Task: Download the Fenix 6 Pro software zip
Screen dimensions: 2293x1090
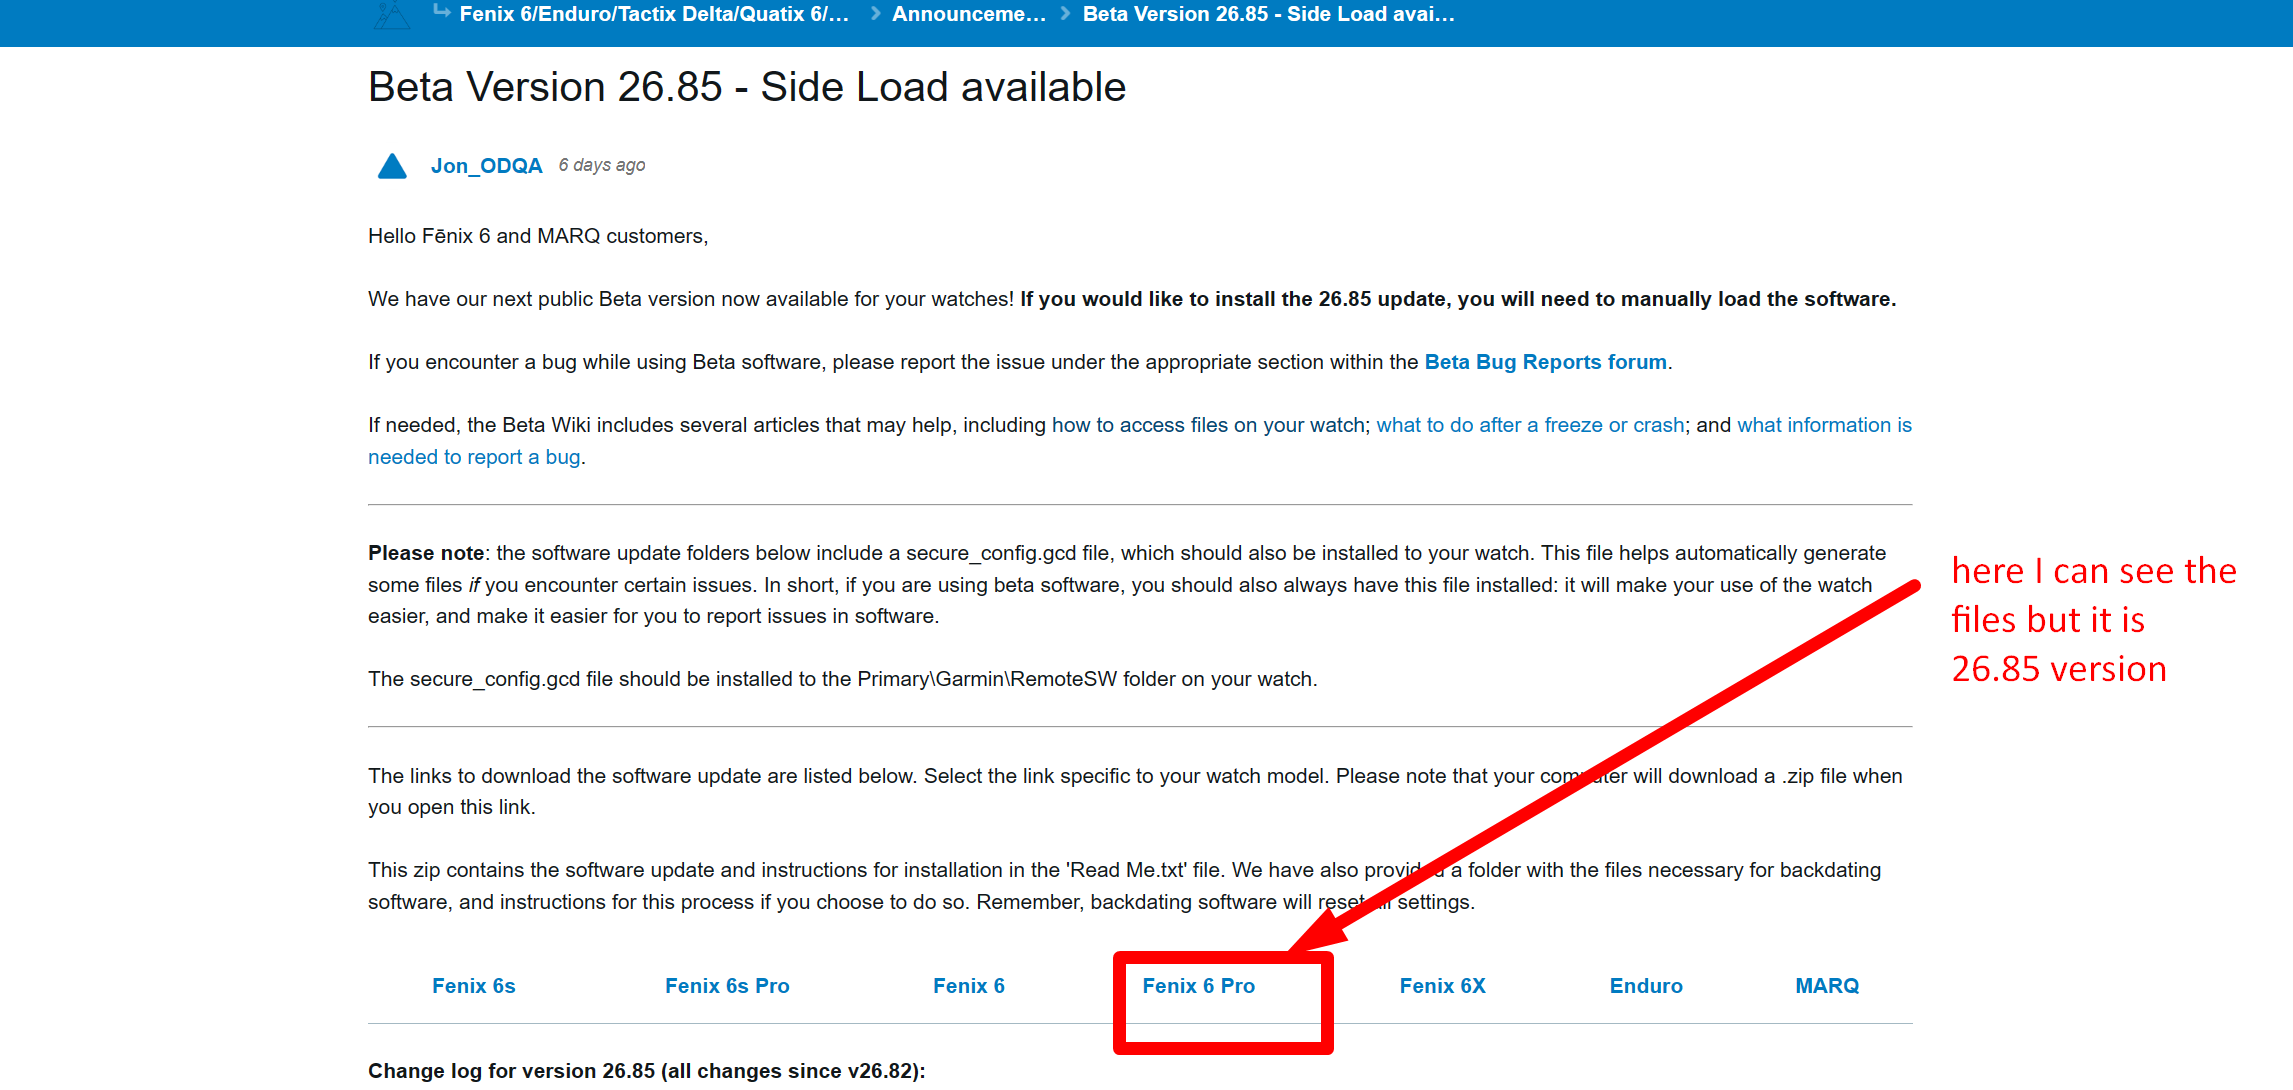Action: pos(1198,986)
